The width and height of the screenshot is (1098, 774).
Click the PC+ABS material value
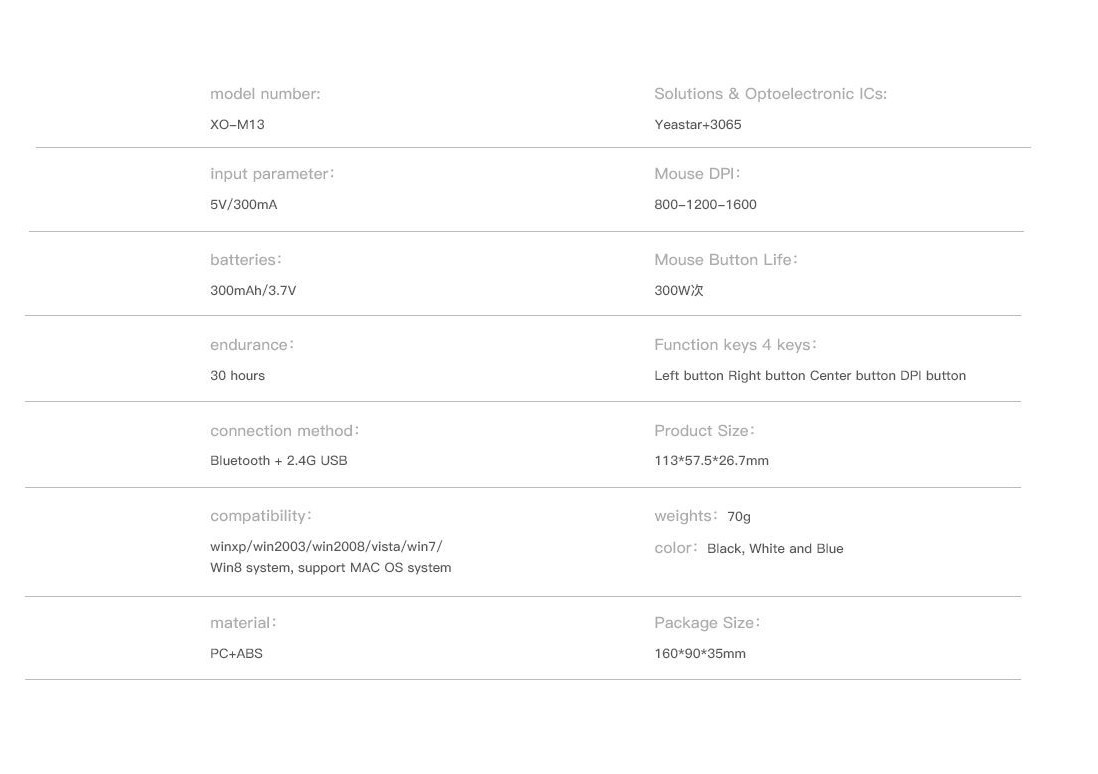[x=236, y=654]
